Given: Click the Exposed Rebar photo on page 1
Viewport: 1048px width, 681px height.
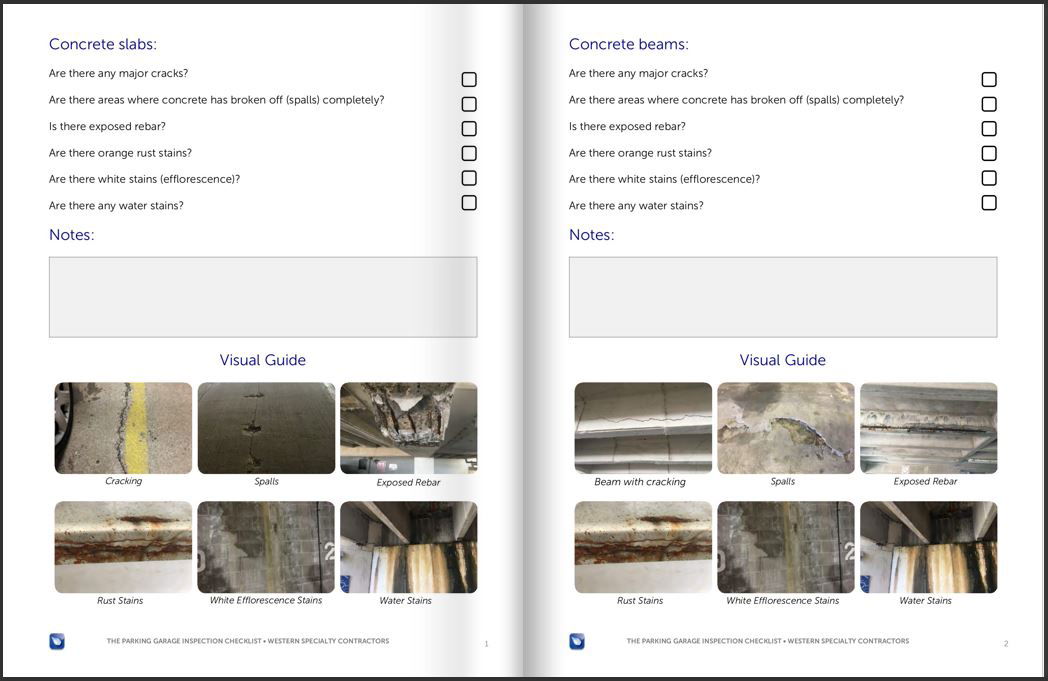Looking at the screenshot, I should pos(409,426).
